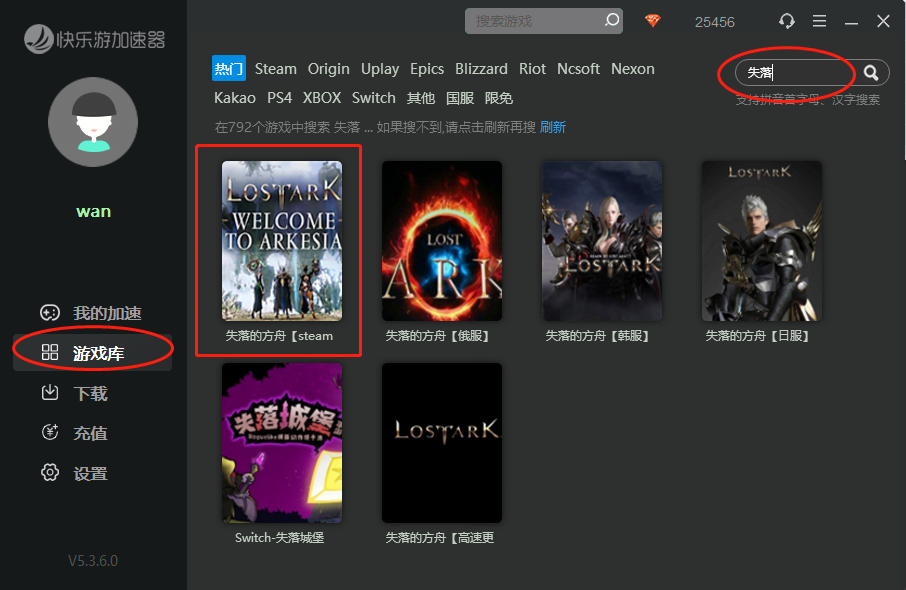Click the top search magnifier icon
Viewport: 906px width, 590px height.
pos(611,20)
